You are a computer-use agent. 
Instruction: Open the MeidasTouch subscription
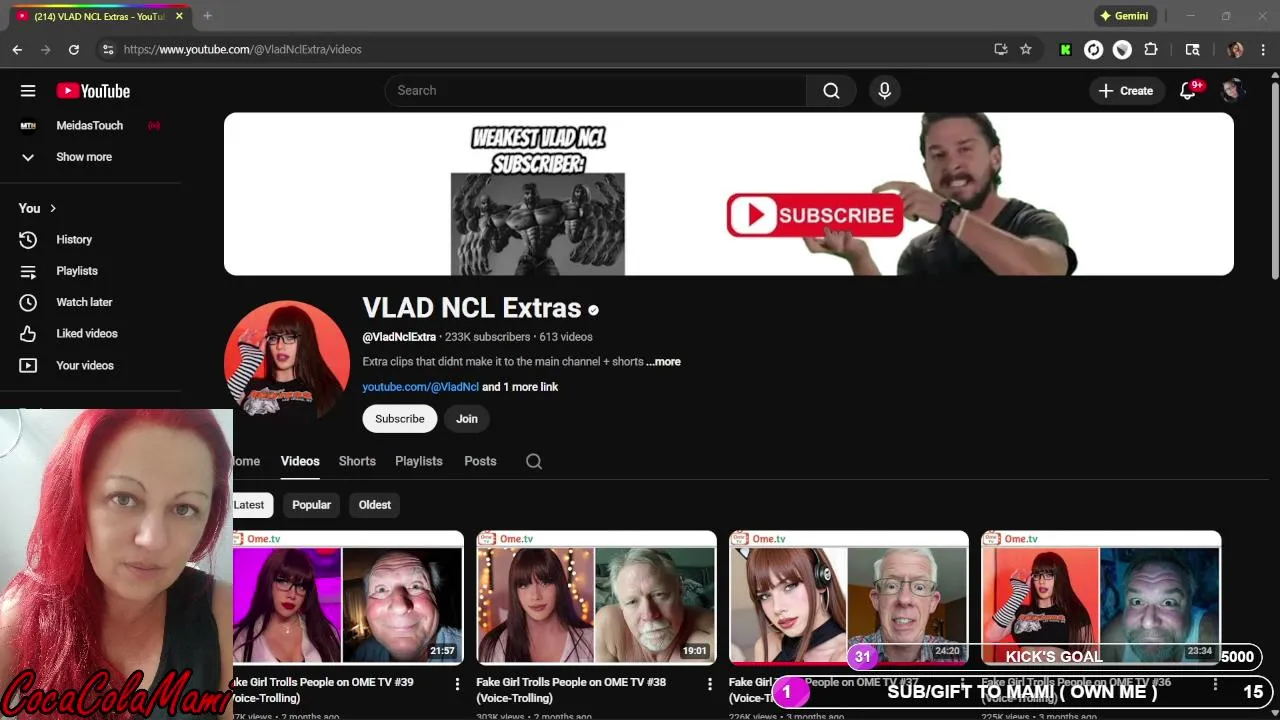[x=90, y=126]
